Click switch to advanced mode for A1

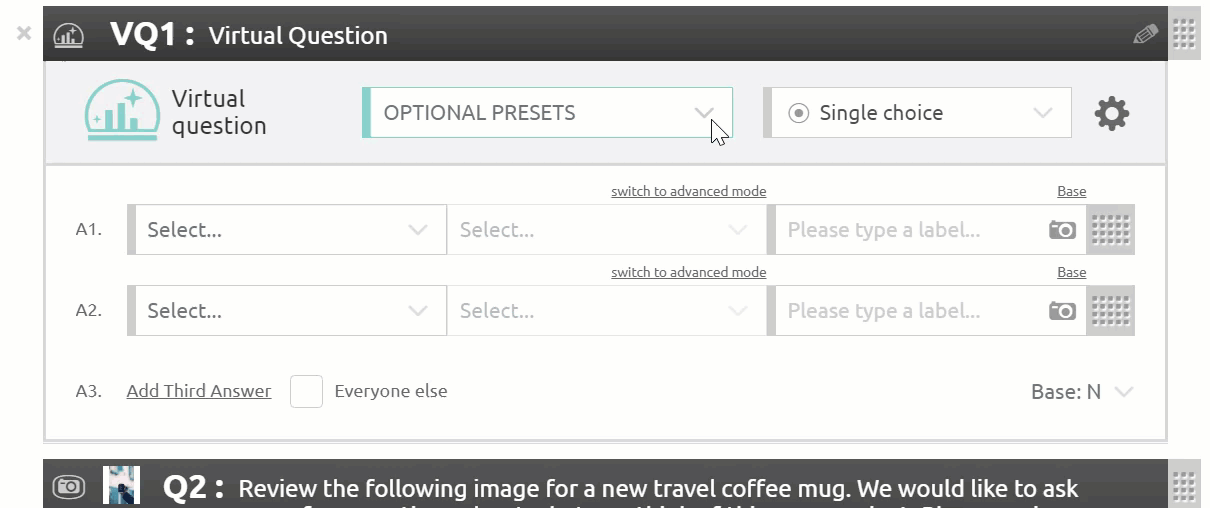pyautogui.click(x=689, y=191)
